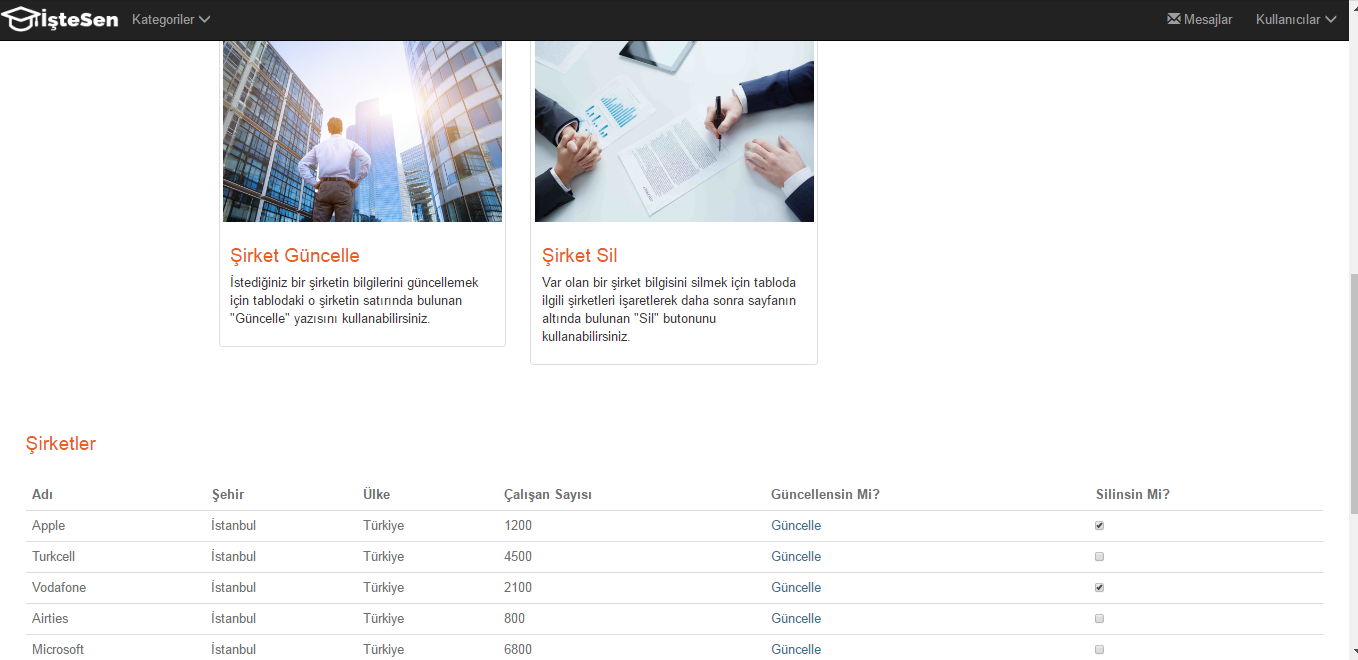The image size is (1358, 660).
Task: Select the Turkcell company name cell
Action: [54, 557]
